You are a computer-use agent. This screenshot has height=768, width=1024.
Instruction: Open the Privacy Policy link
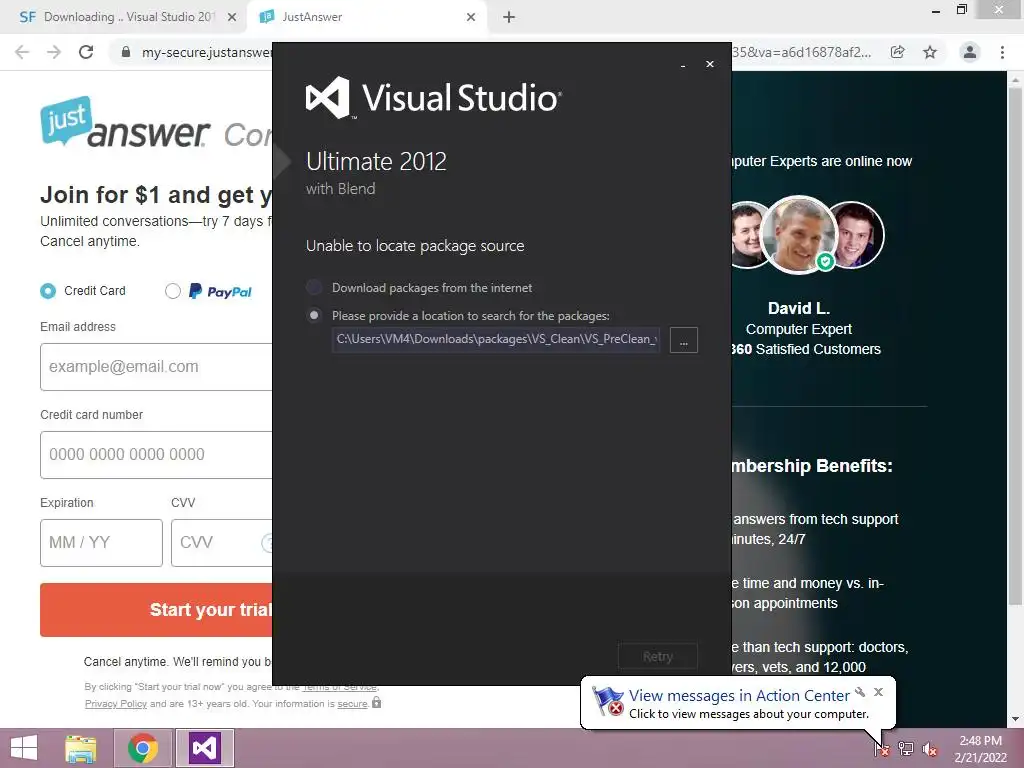[x=116, y=704]
